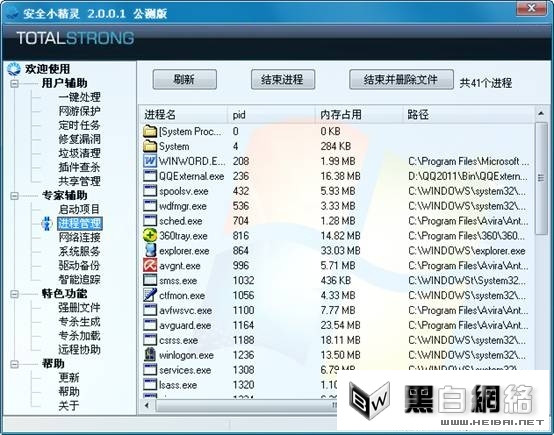Image resolution: width=554 pixels, height=435 pixels.
Task: Click the ctfmon.exe pen icon
Action: click(x=150, y=295)
